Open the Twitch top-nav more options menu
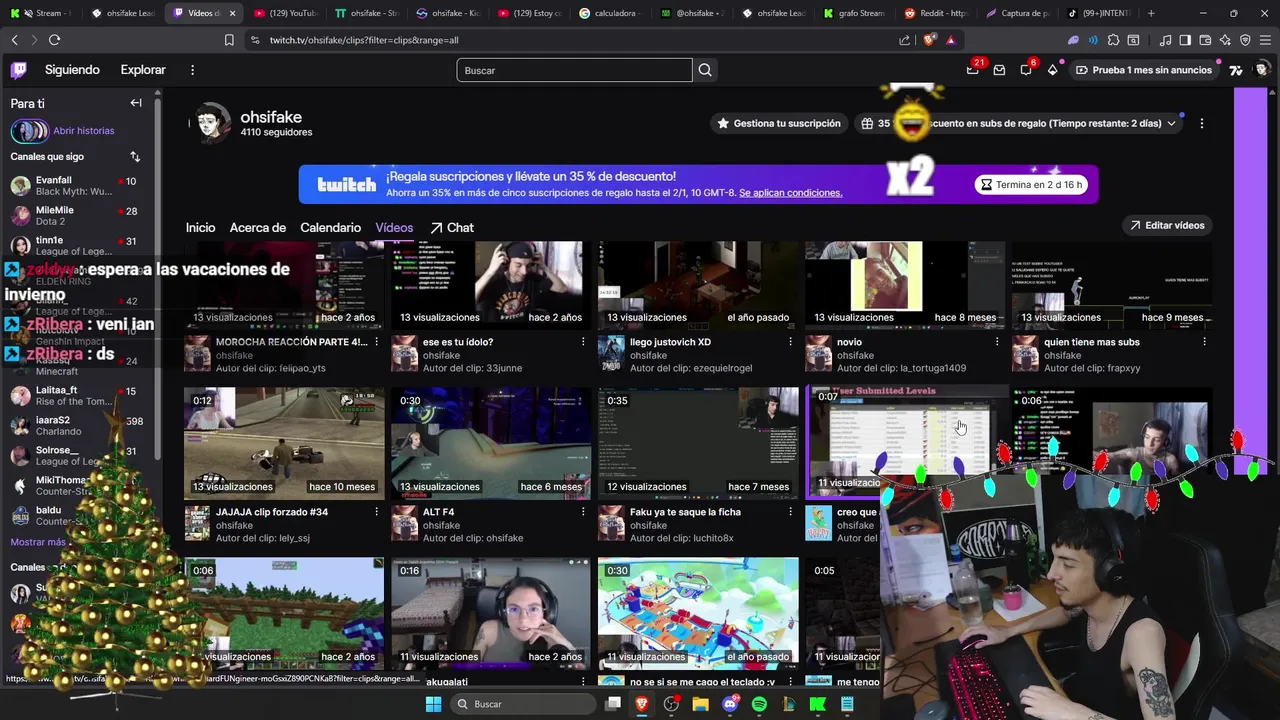1280x720 pixels. [192, 70]
